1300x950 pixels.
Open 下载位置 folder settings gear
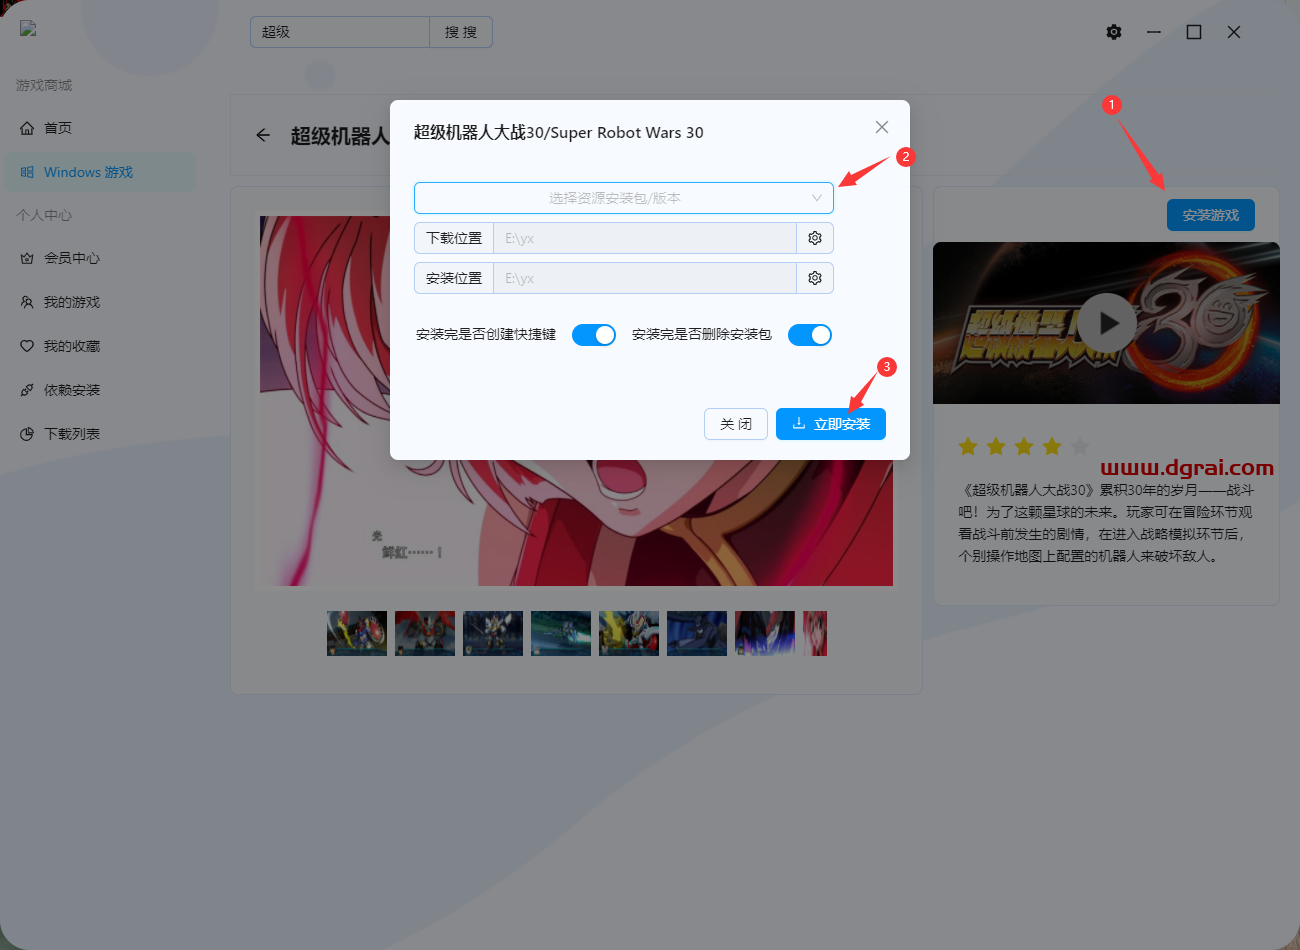point(815,238)
